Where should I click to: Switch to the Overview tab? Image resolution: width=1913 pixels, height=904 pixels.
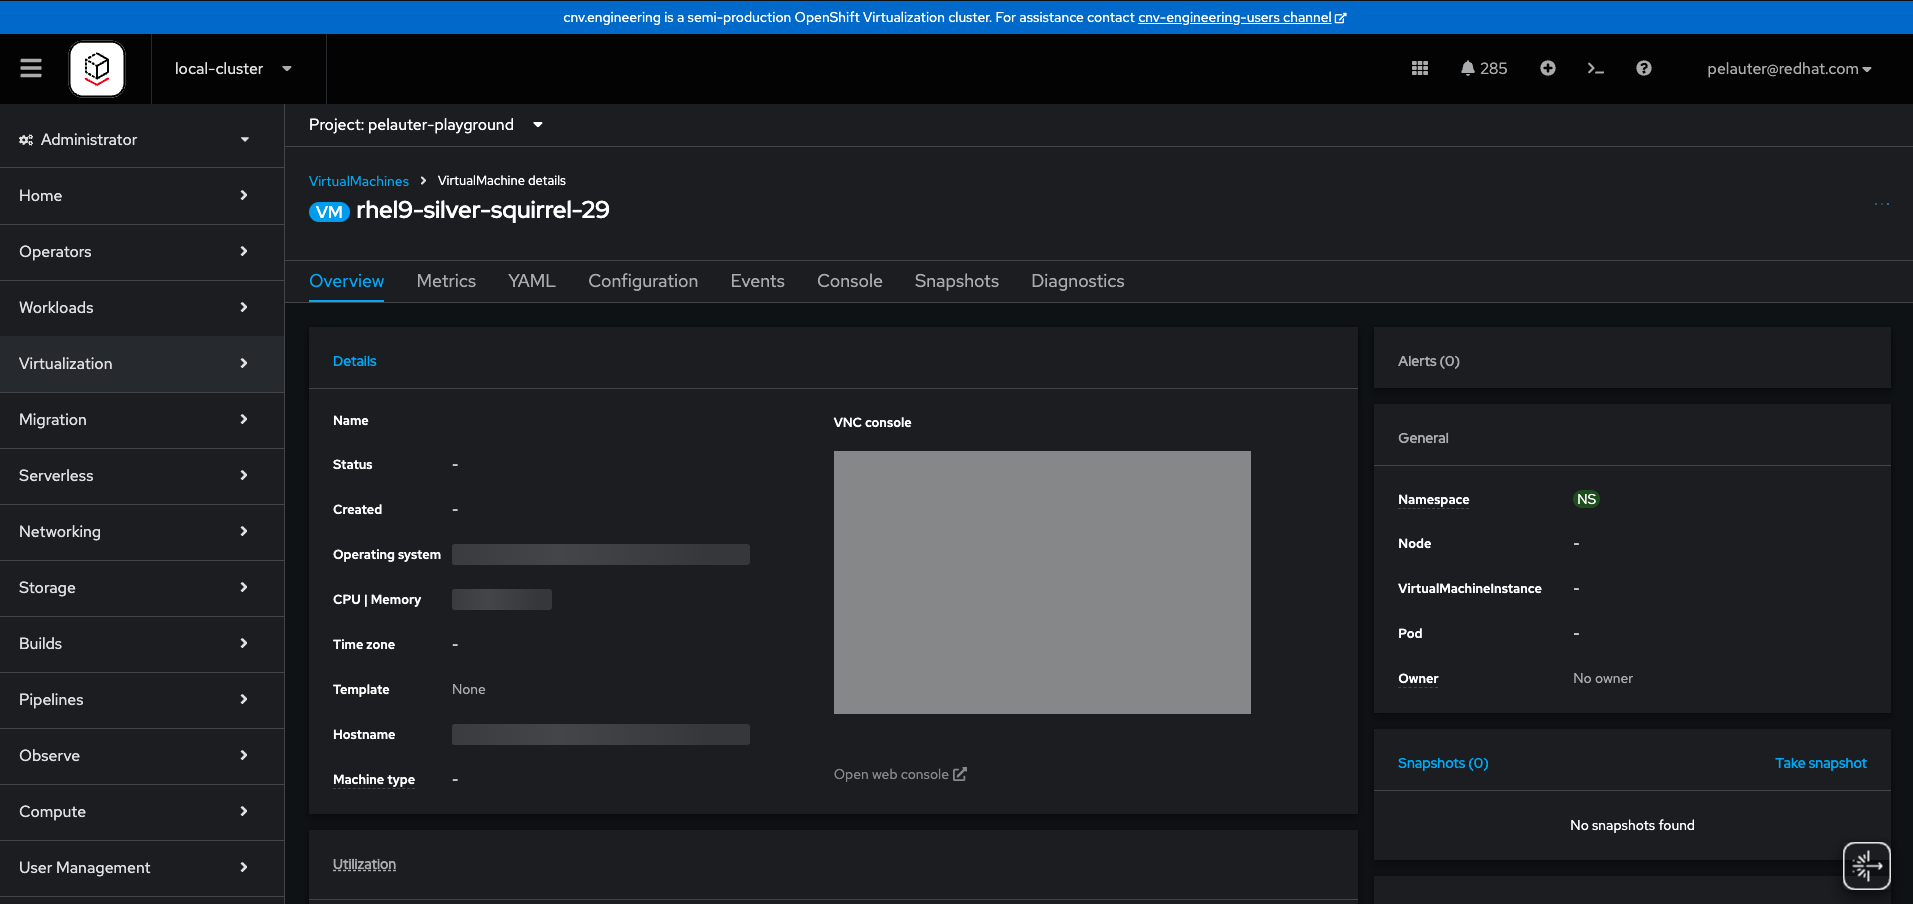(x=346, y=281)
